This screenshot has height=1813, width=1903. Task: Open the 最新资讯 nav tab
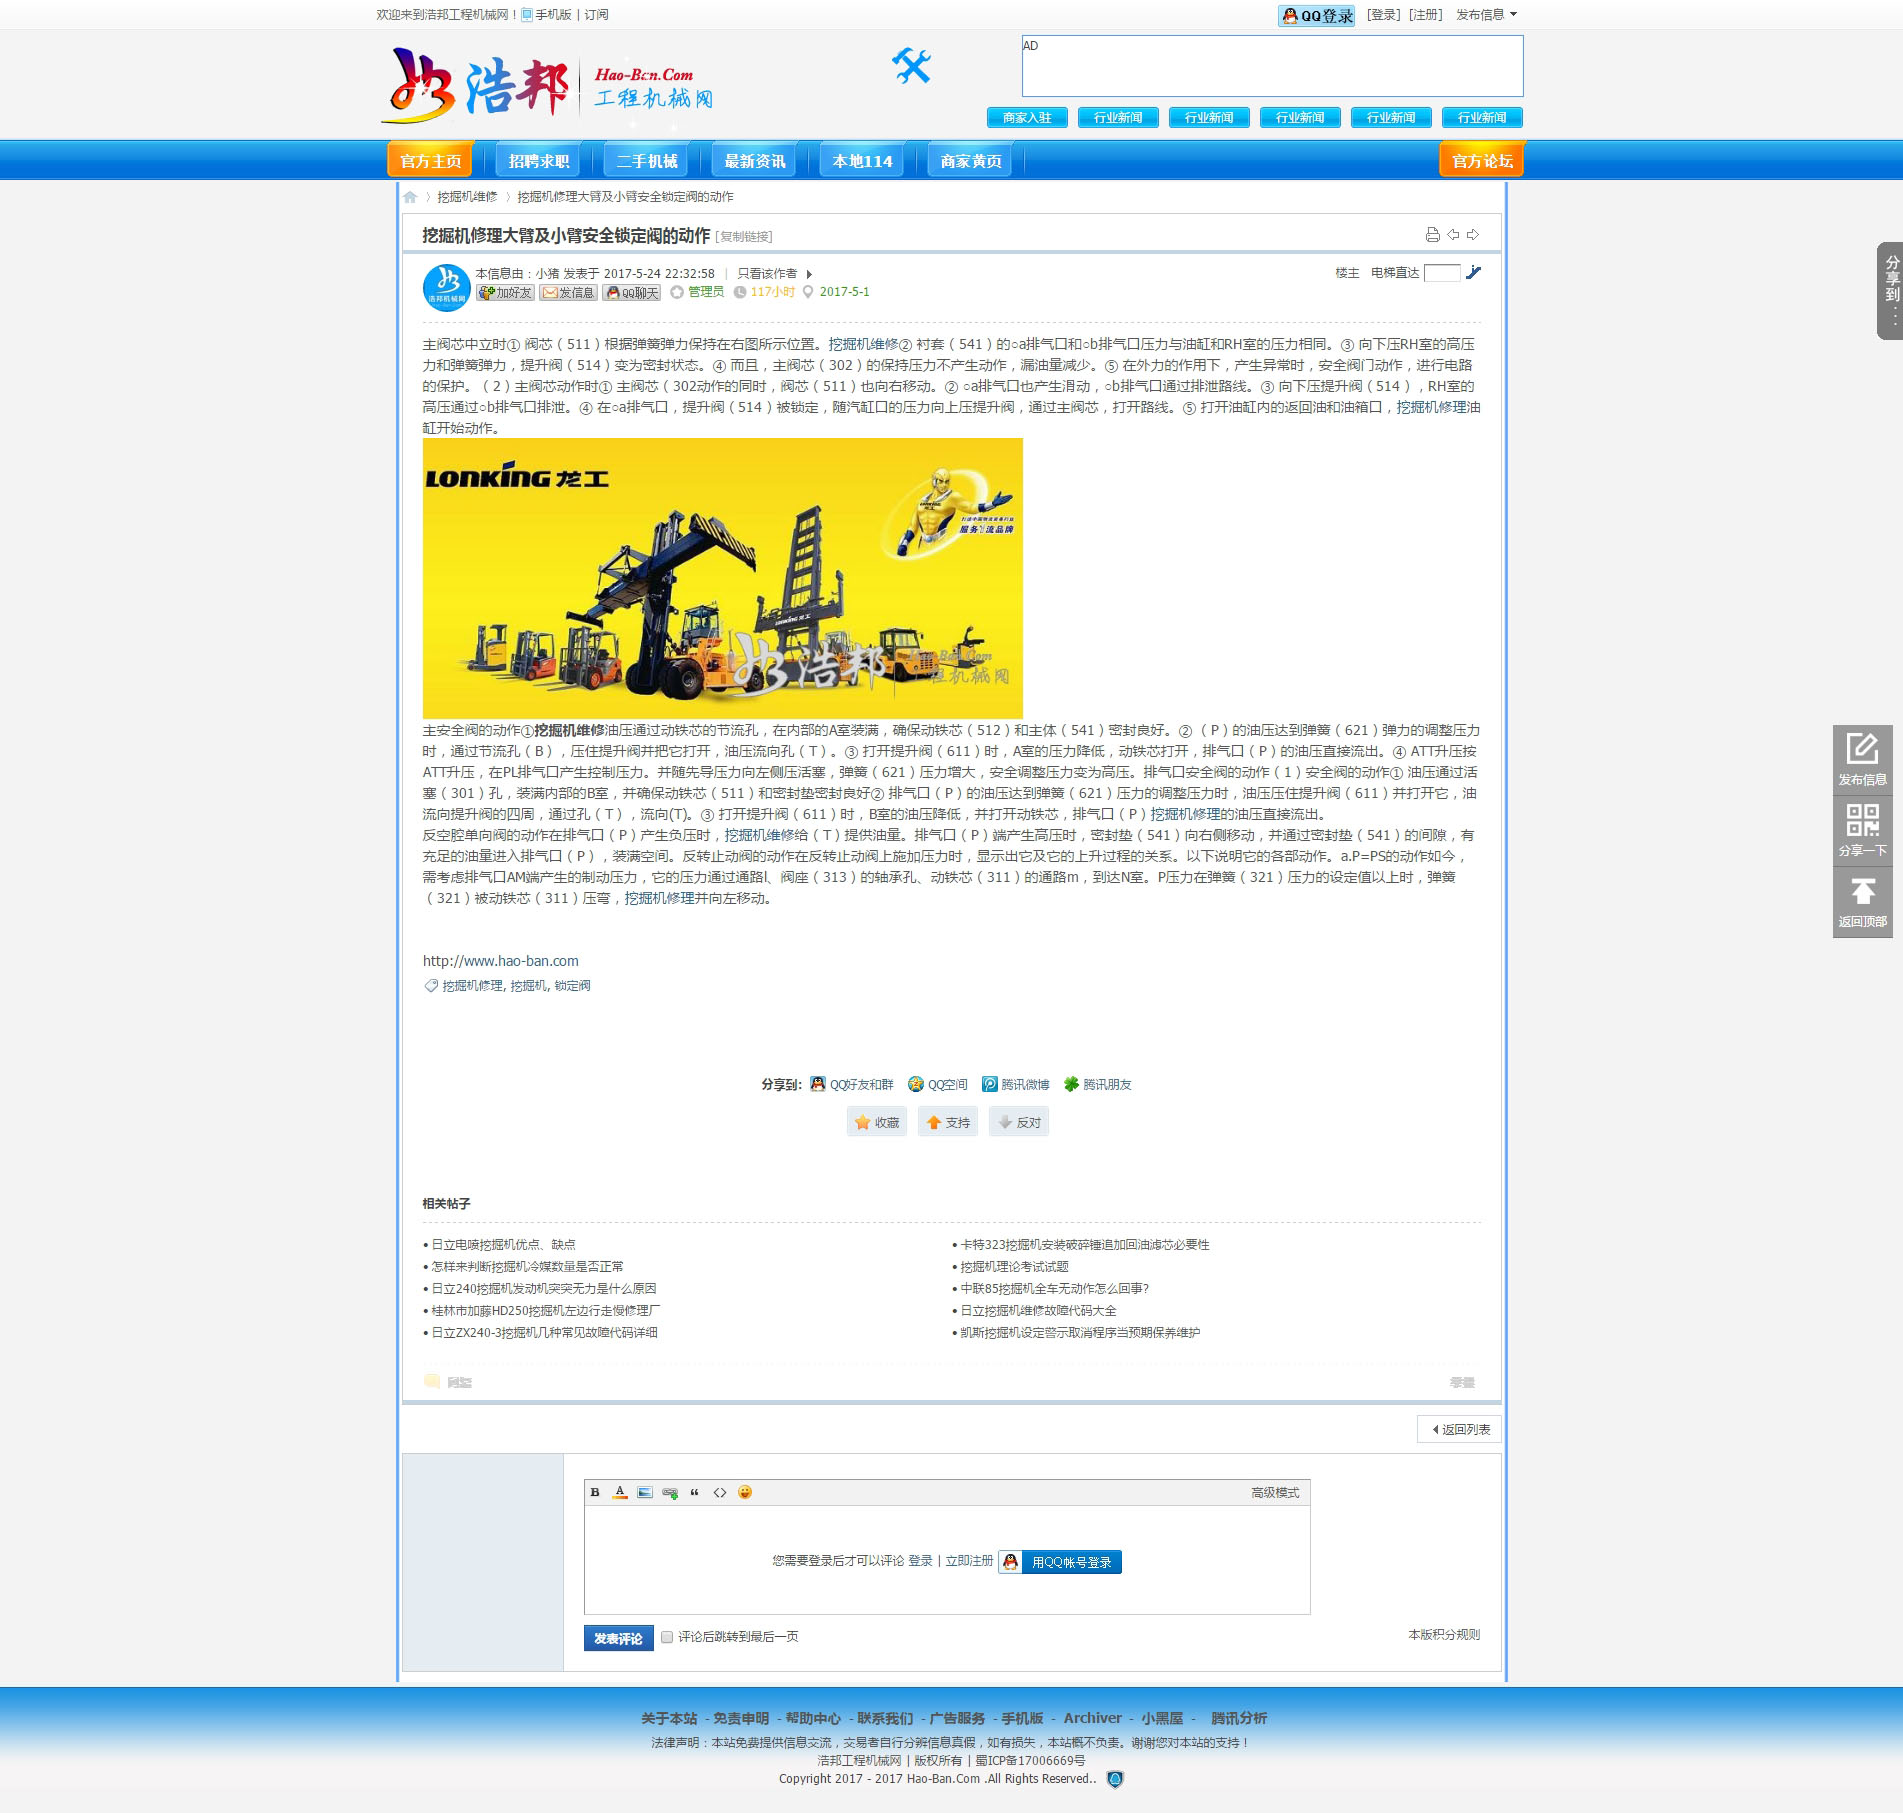tap(755, 160)
